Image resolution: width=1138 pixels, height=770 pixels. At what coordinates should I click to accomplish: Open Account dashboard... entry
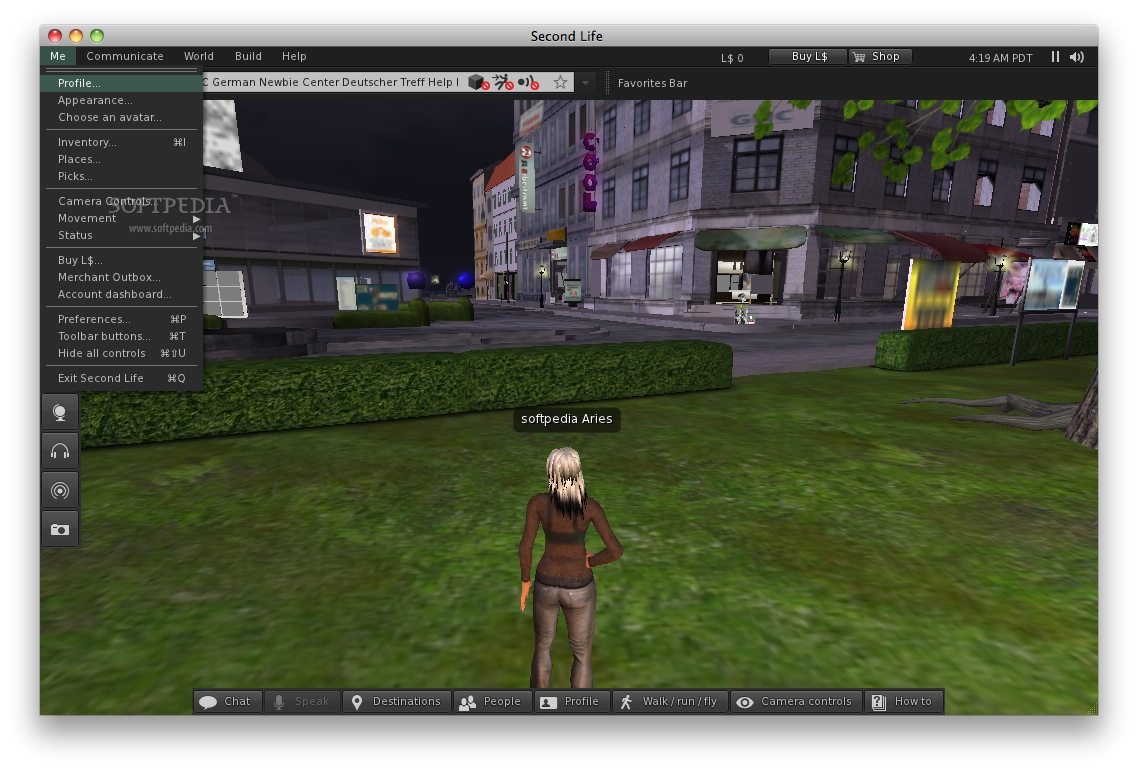click(122, 294)
